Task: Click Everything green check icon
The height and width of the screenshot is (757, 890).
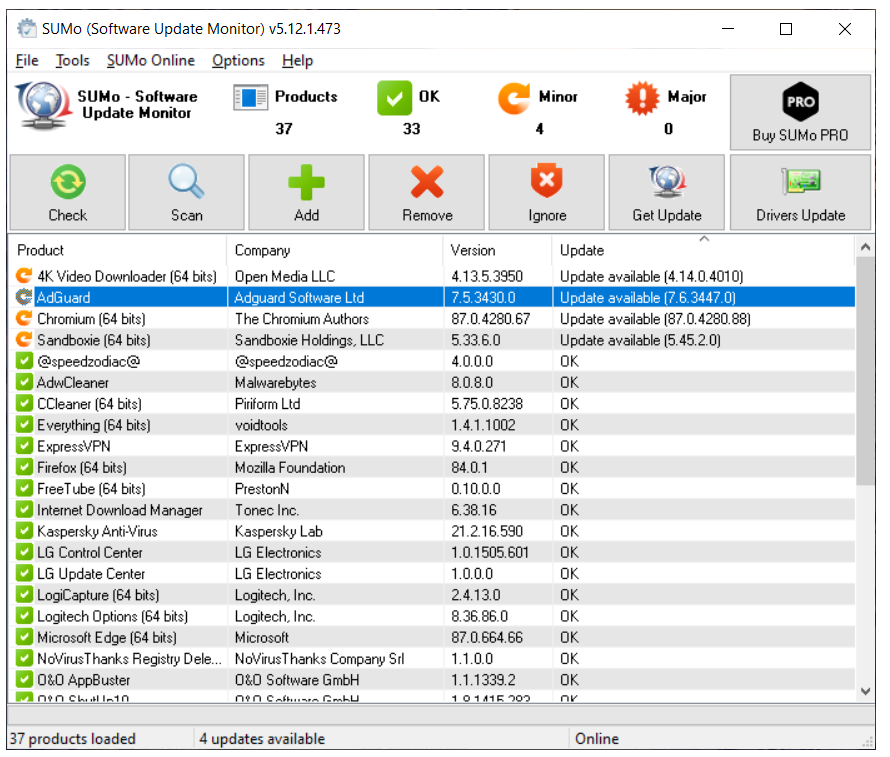Action: pos(24,424)
